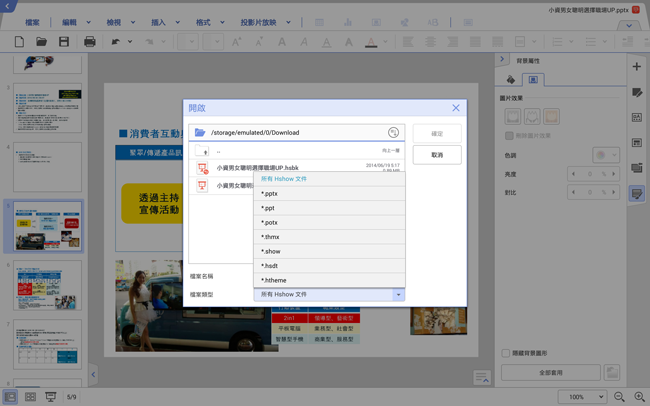
Task: Open the 100% zoom dropdown
Action: pyautogui.click(x=582, y=397)
